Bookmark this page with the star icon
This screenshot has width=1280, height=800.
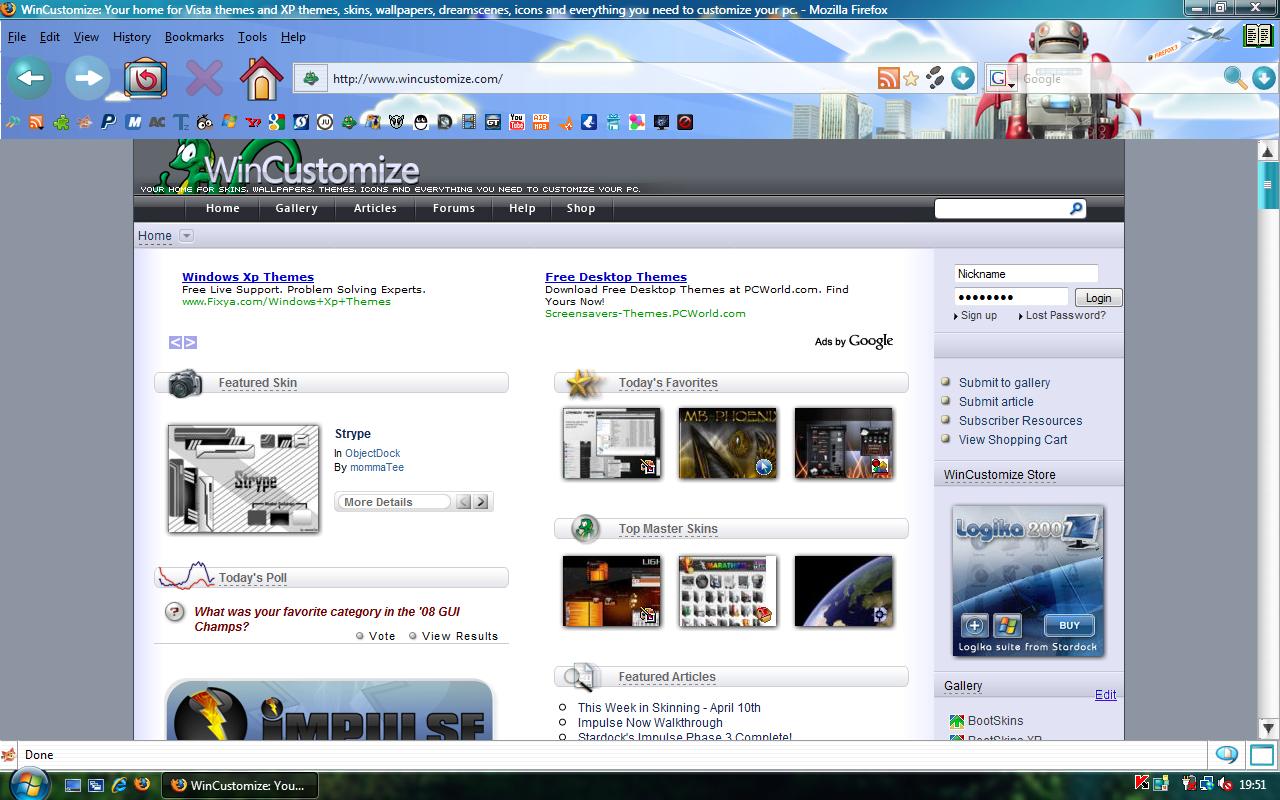coord(911,78)
